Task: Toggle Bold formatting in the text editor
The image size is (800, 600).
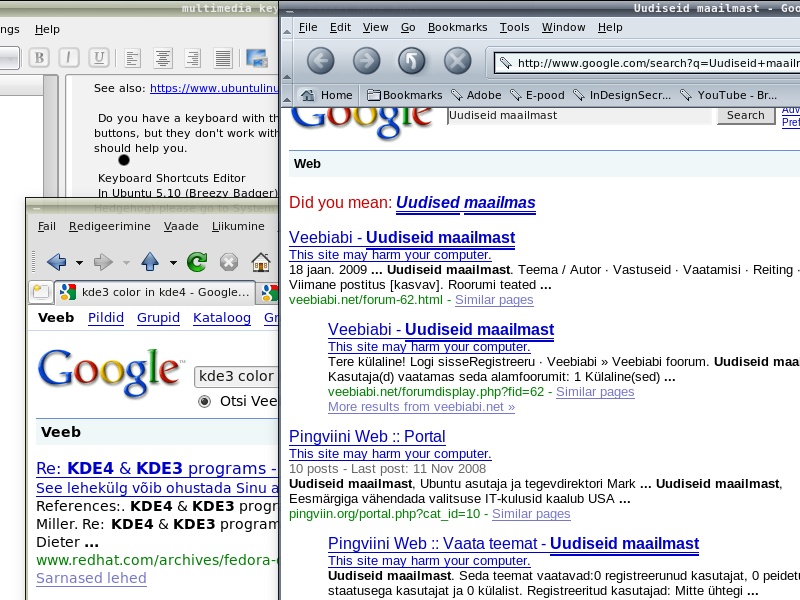Action: pos(39,57)
